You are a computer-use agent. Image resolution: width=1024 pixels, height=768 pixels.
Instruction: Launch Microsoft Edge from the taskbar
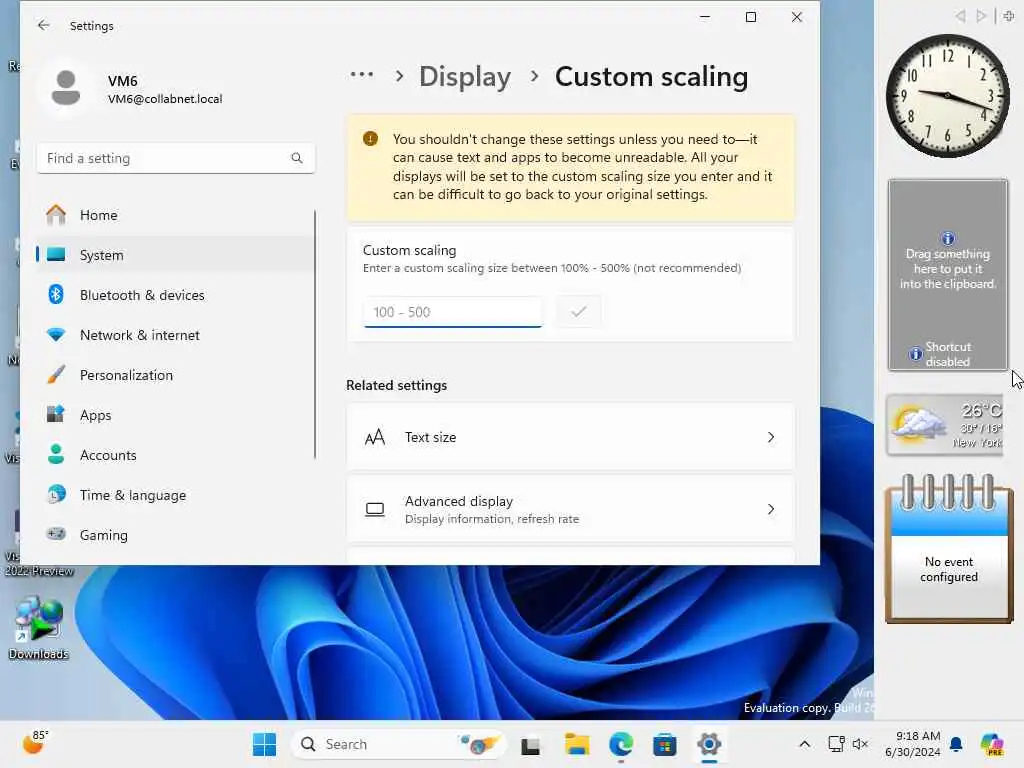click(621, 744)
